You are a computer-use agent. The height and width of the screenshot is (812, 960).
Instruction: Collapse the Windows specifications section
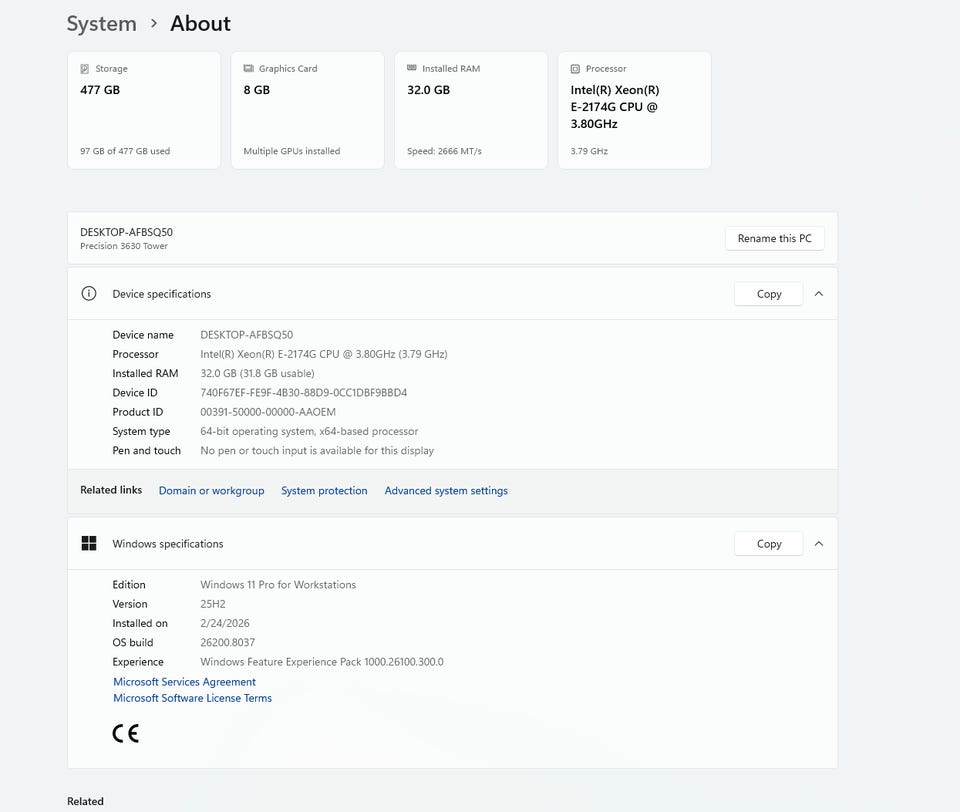(819, 544)
